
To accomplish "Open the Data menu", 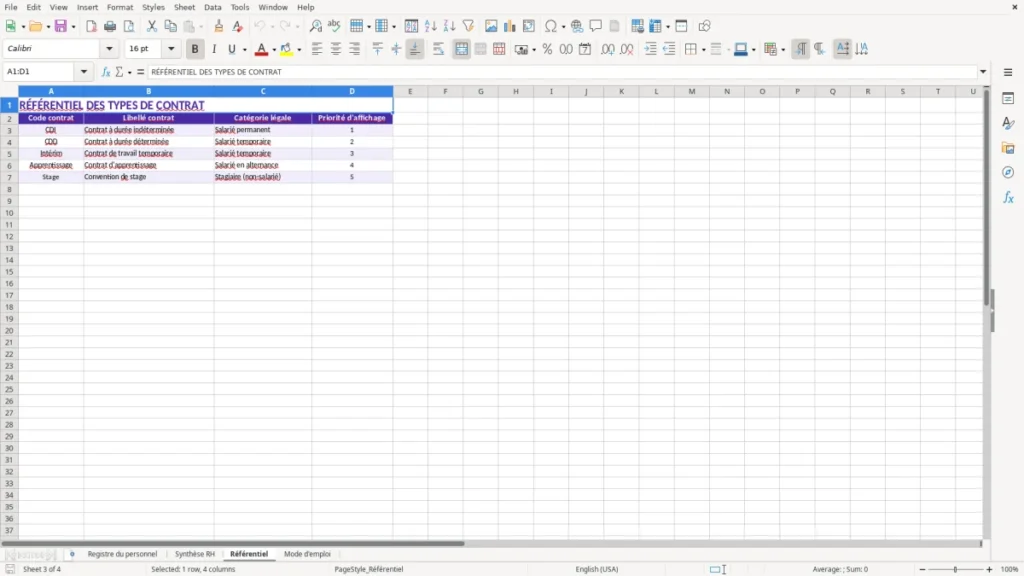I will [212, 7].
